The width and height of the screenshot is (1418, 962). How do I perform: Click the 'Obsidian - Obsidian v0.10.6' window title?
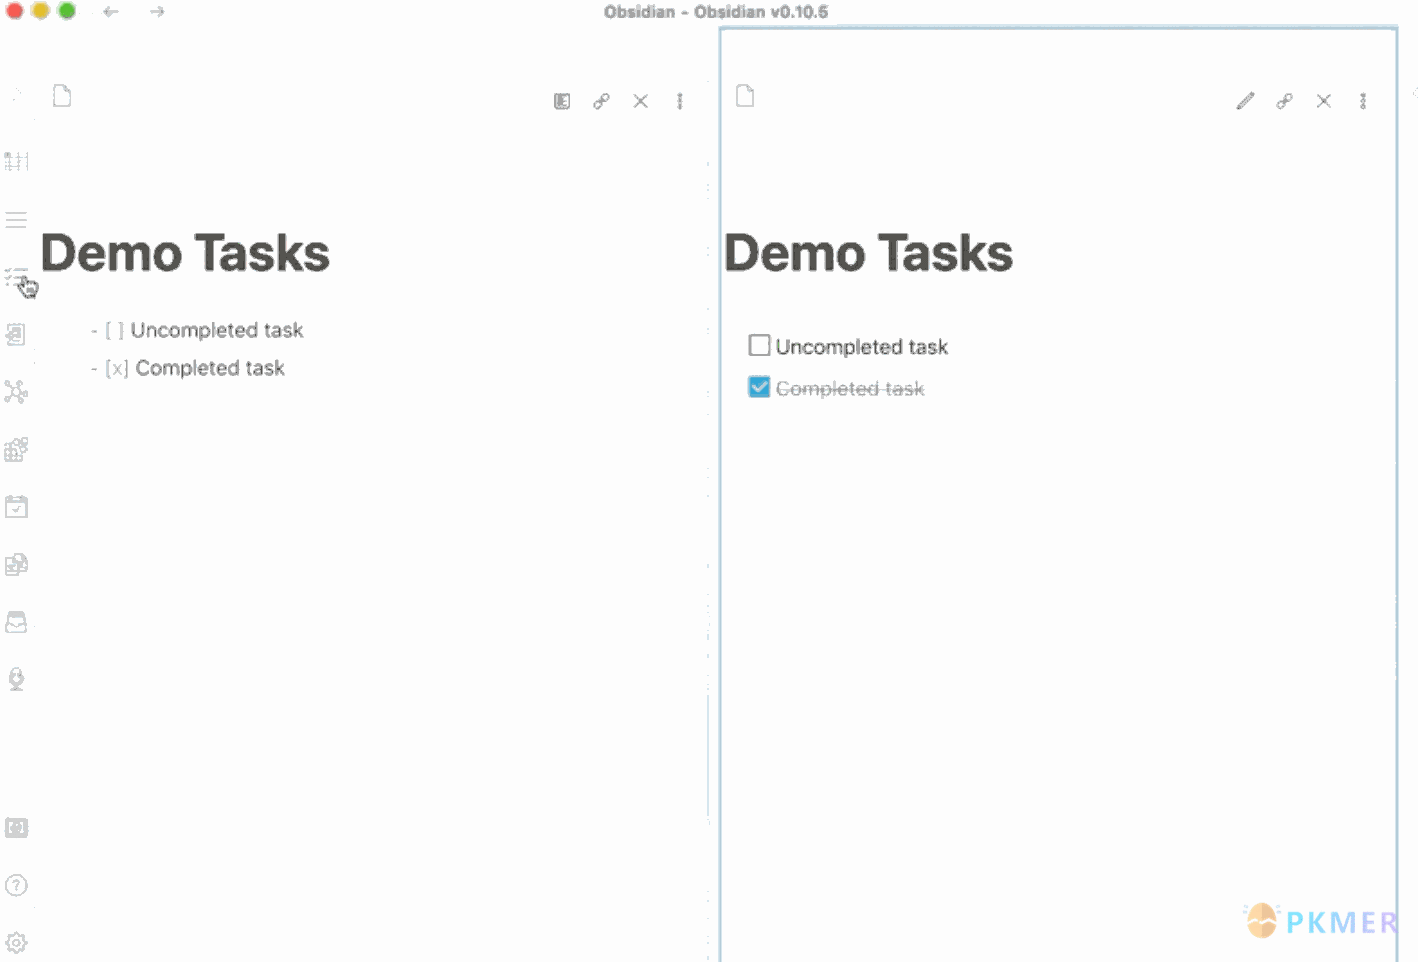click(716, 12)
